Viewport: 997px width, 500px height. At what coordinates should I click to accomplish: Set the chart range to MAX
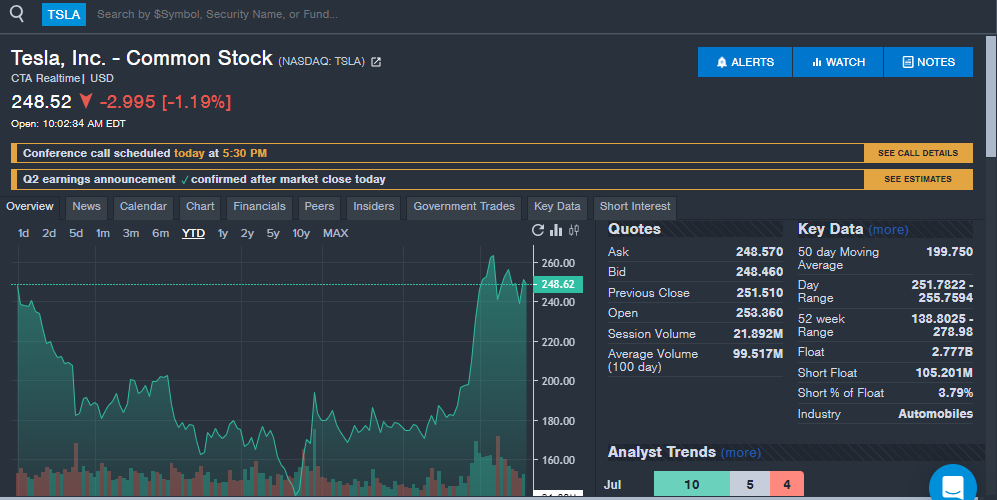336,233
